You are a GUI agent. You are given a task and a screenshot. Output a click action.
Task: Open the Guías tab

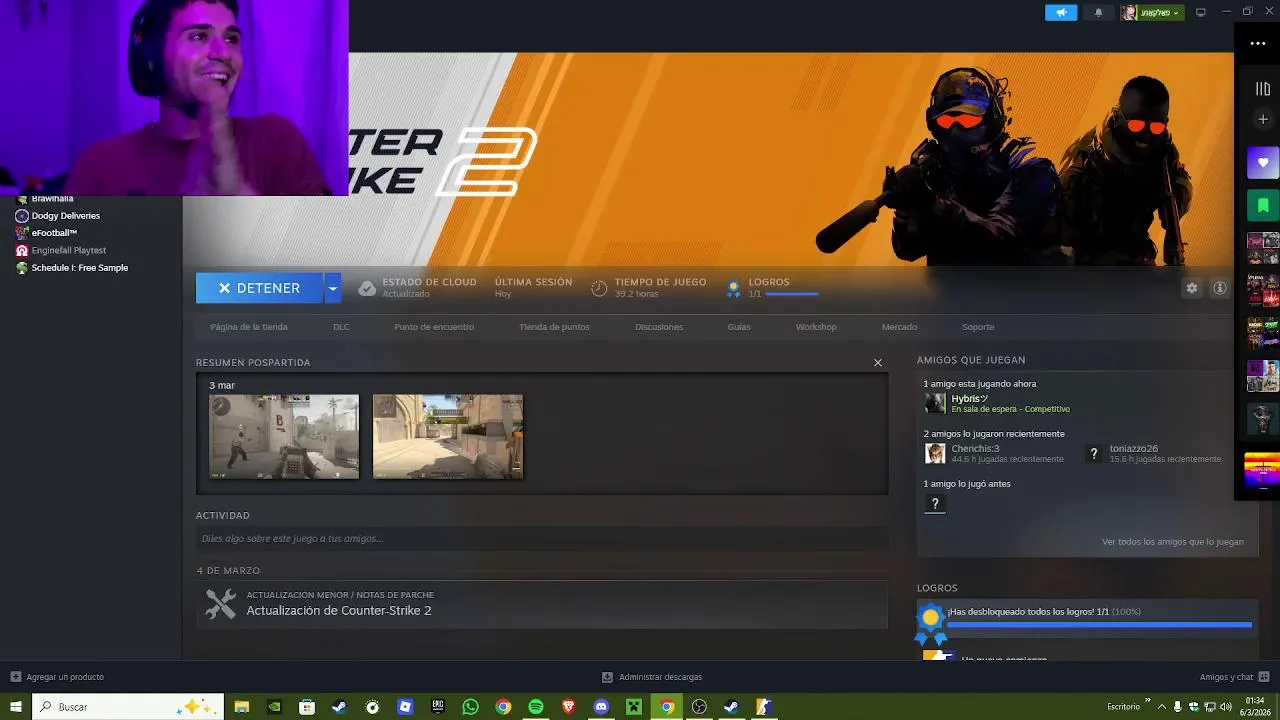point(739,327)
